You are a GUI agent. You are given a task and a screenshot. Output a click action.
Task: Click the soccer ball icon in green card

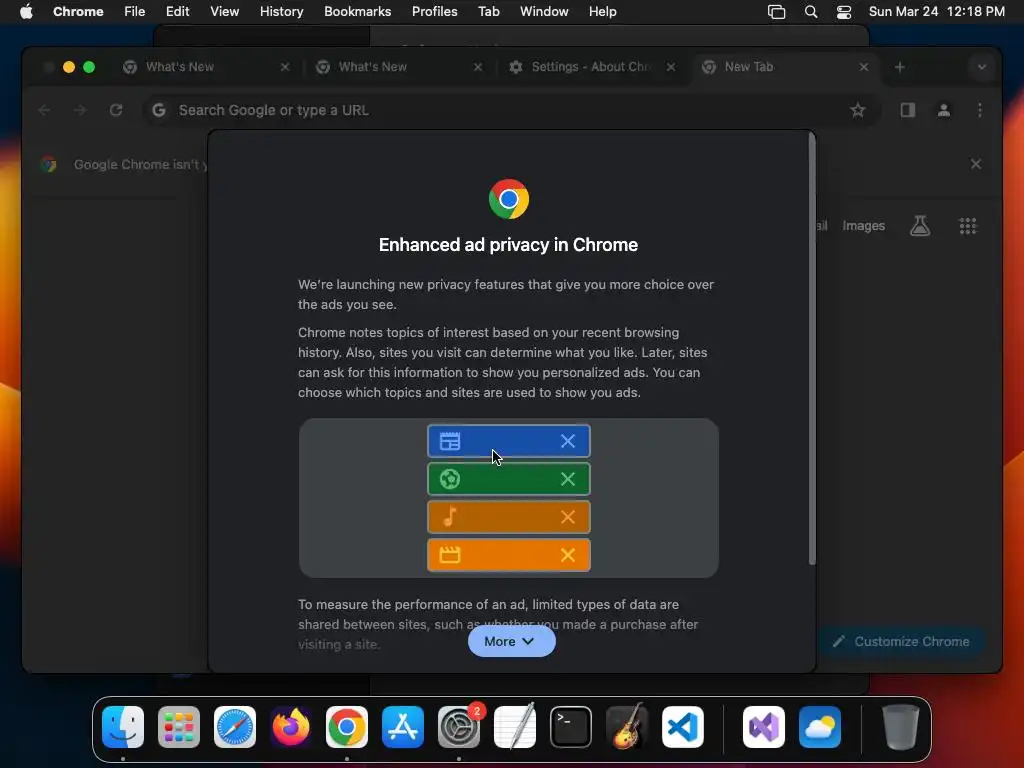tap(450, 479)
